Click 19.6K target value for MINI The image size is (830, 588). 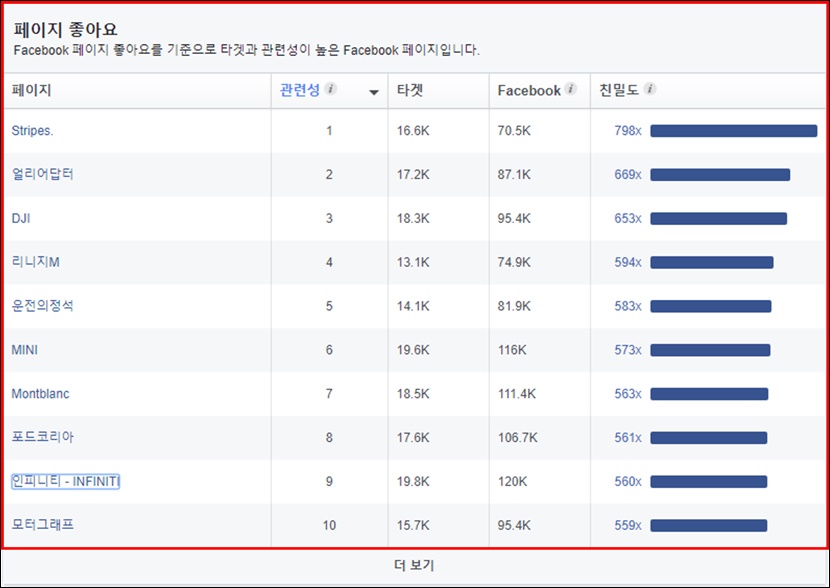pyautogui.click(x=413, y=350)
